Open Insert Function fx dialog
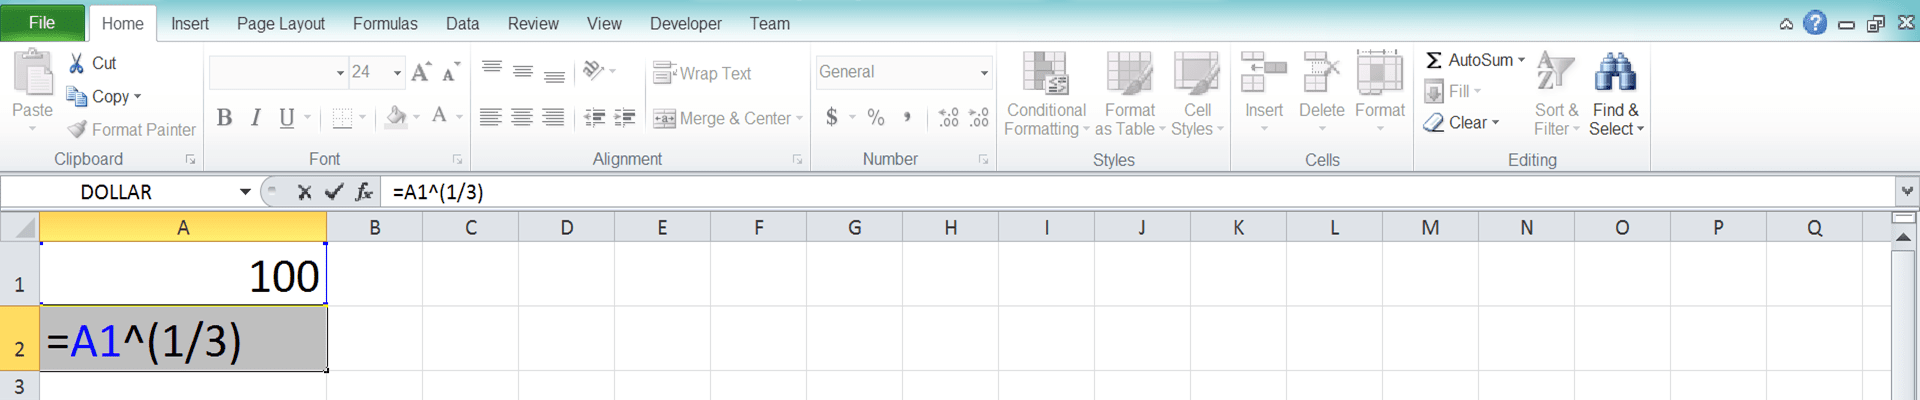Viewport: 1920px width, 400px height. point(364,192)
